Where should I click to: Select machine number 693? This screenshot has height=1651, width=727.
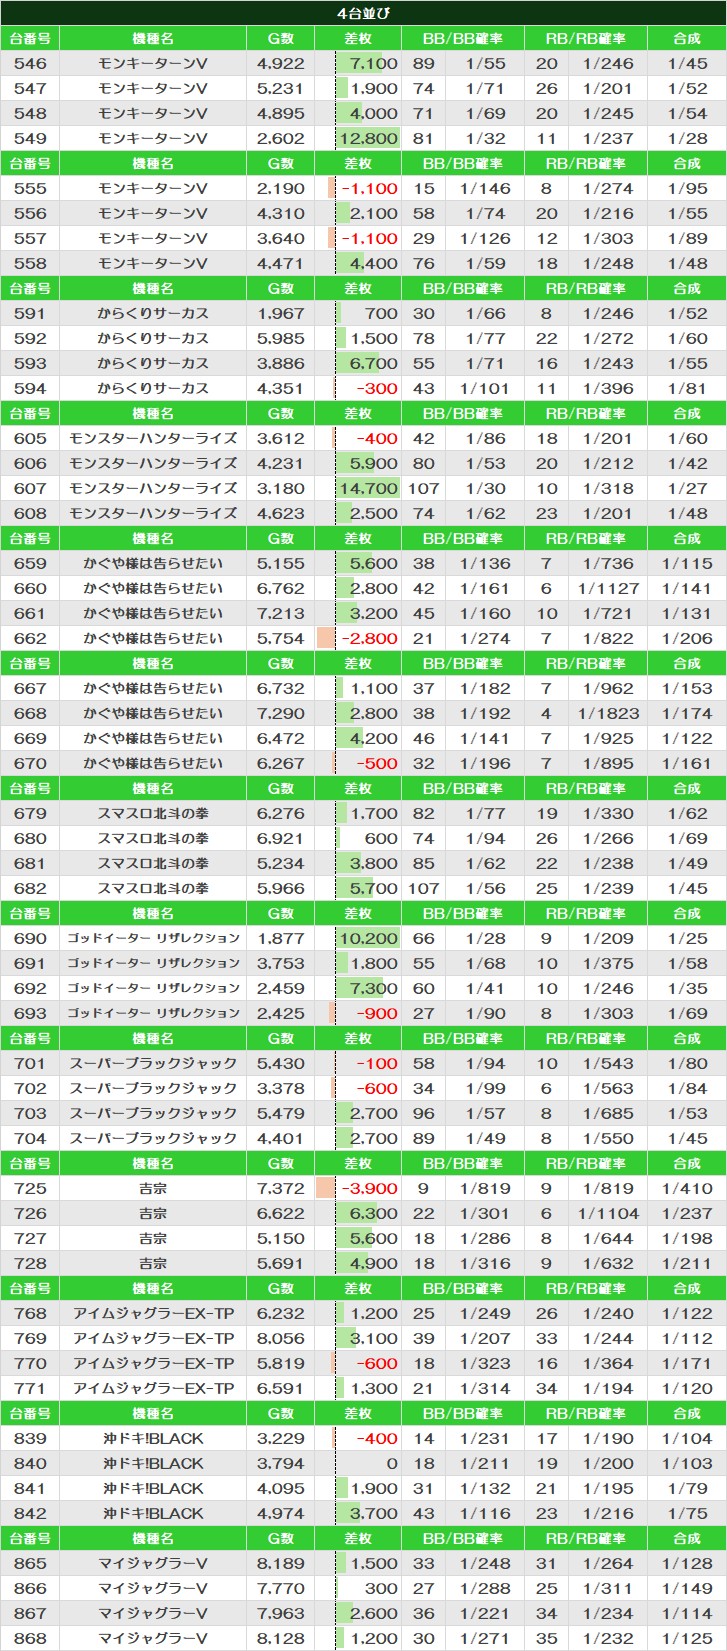[x=30, y=1013]
